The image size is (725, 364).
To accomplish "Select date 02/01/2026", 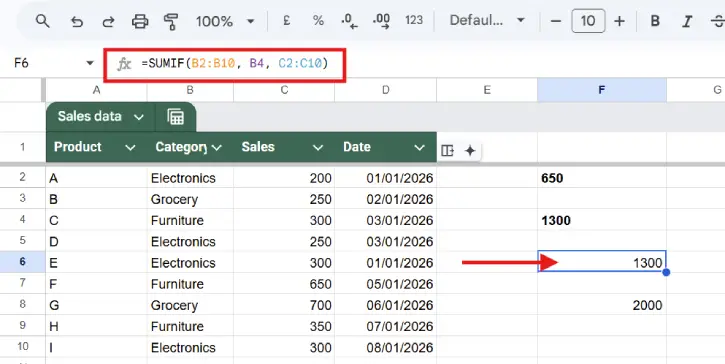I will tap(385, 199).
